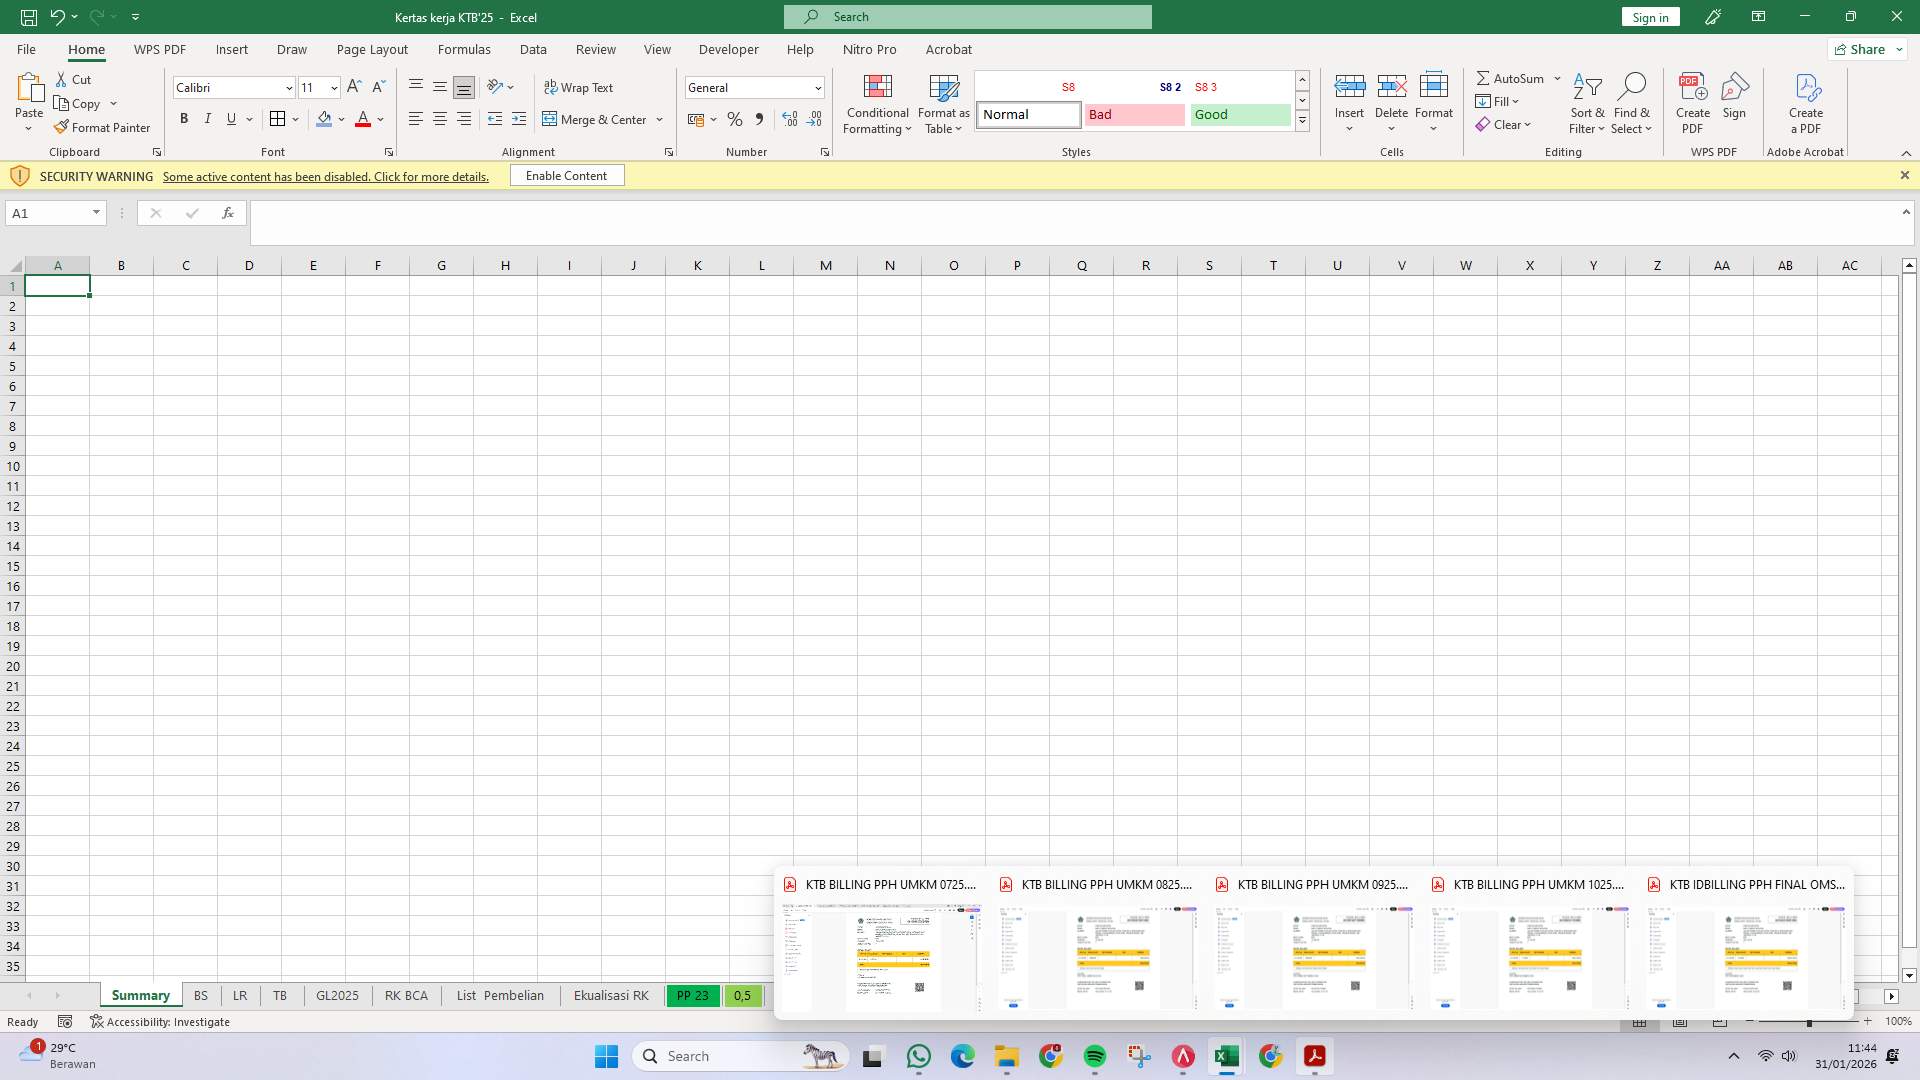Open the Font Color dropdown arrow

[x=379, y=120]
